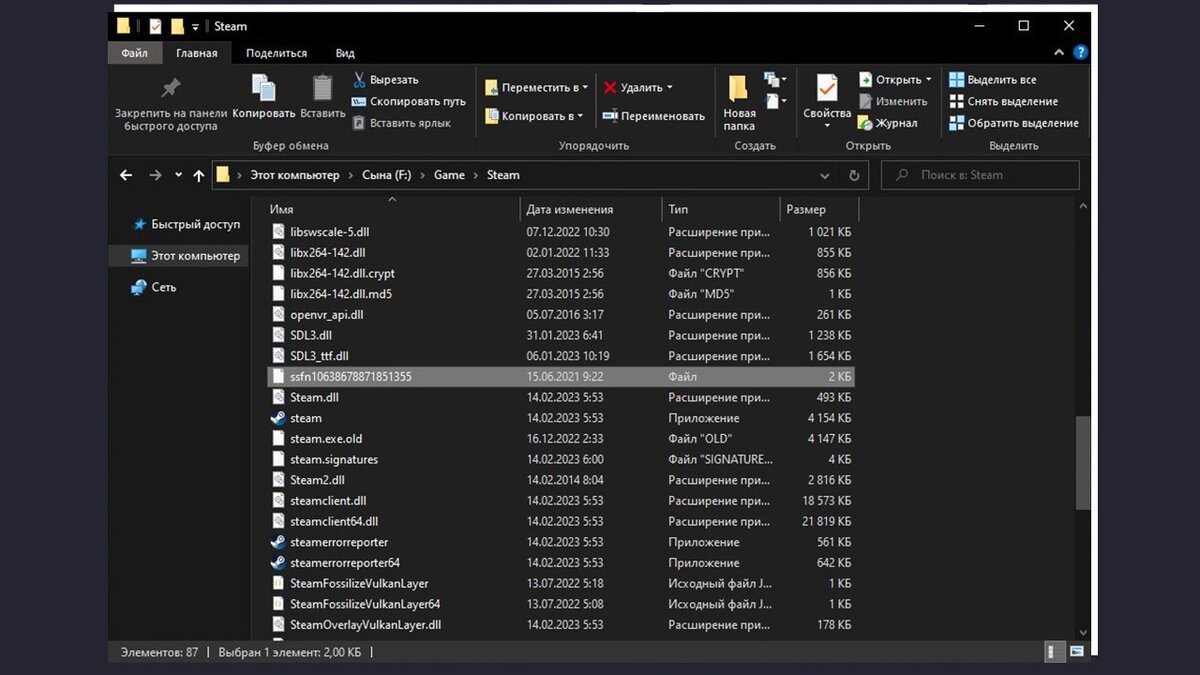Choose Вставить ярлык in the ribbon

pos(401,124)
